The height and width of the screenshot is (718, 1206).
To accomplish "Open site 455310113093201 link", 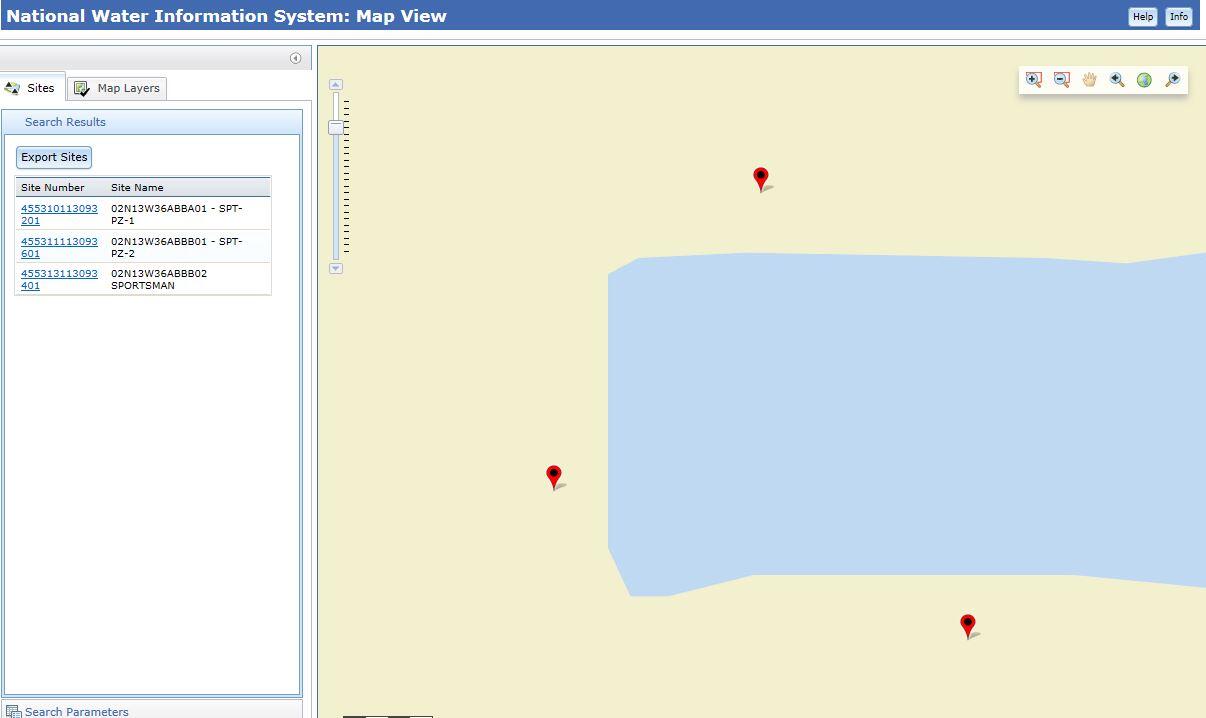I will pyautogui.click(x=59, y=214).
